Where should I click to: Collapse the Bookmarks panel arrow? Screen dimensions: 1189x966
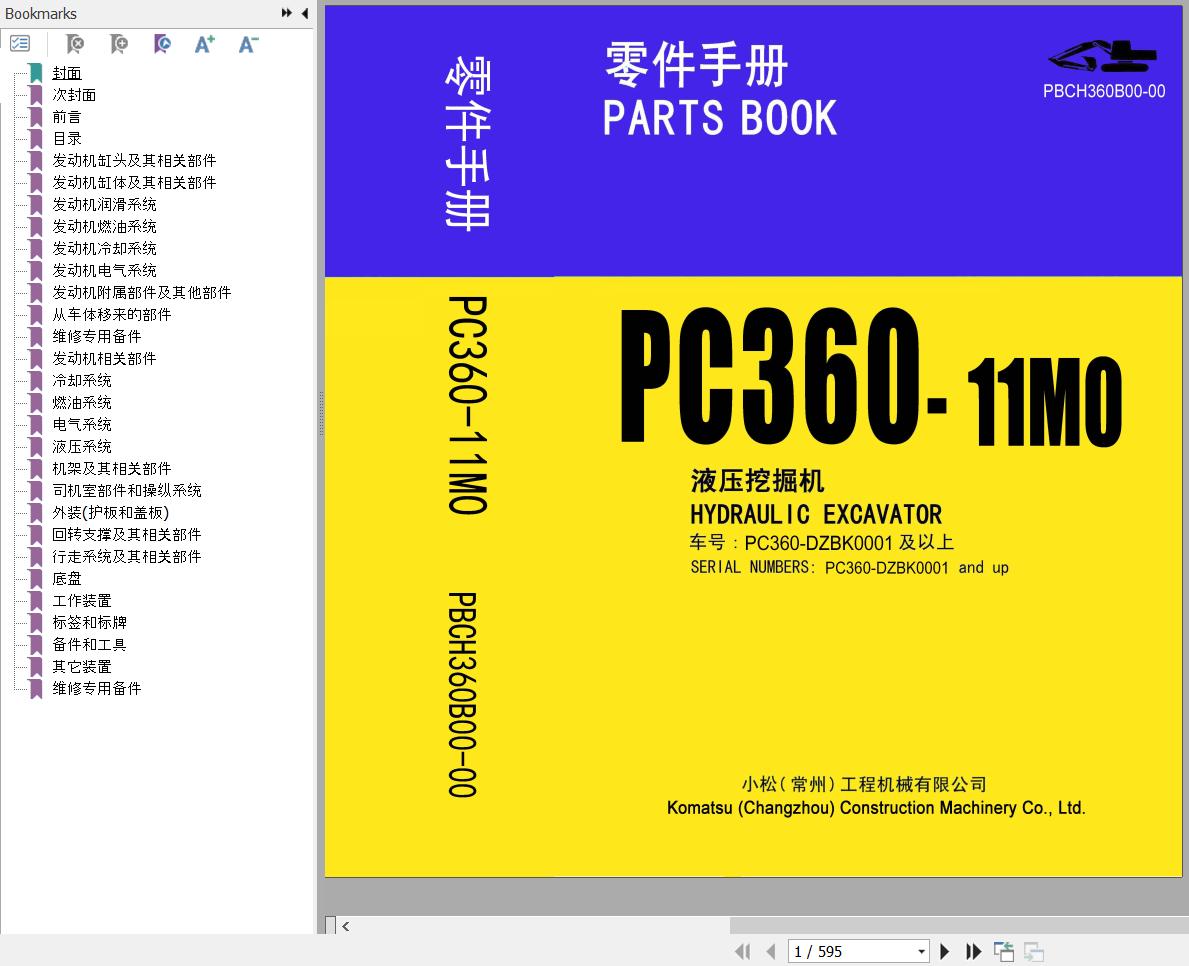305,13
